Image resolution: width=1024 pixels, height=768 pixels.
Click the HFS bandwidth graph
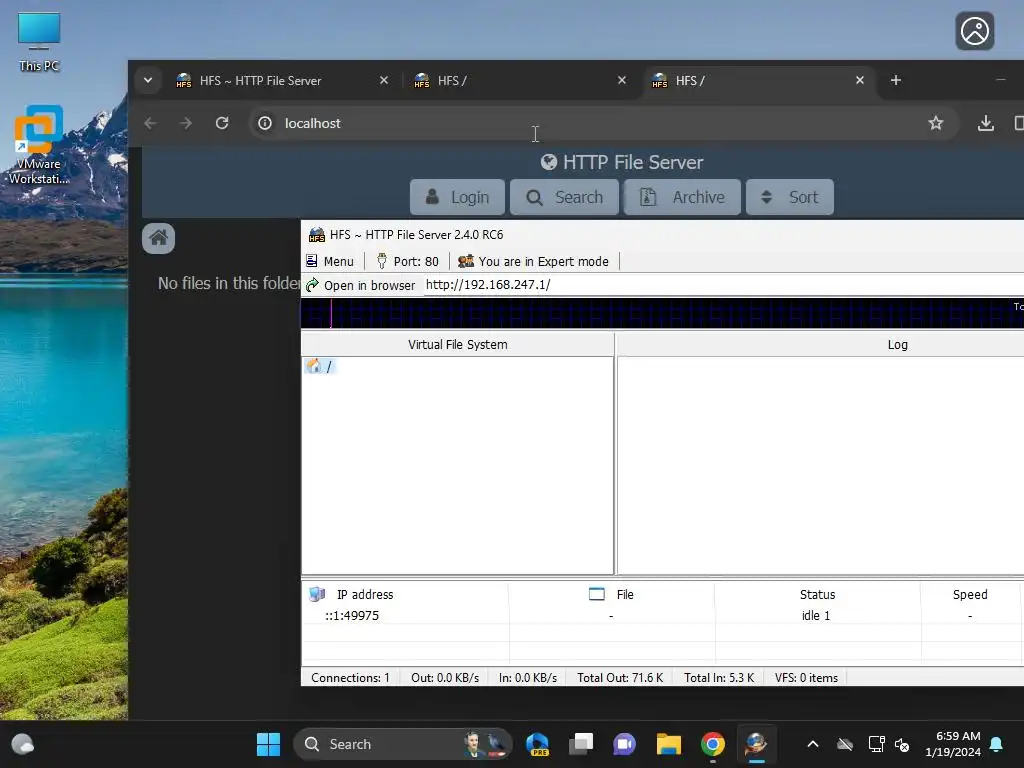pyautogui.click(x=662, y=313)
